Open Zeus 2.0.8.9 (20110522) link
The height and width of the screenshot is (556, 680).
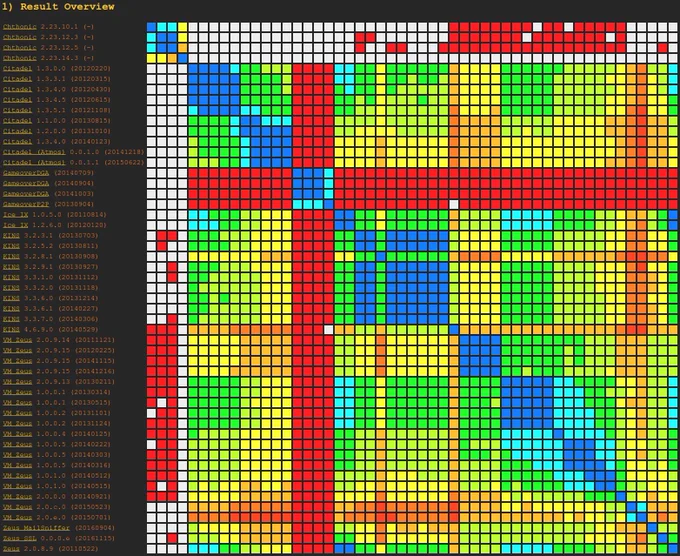coord(11,549)
